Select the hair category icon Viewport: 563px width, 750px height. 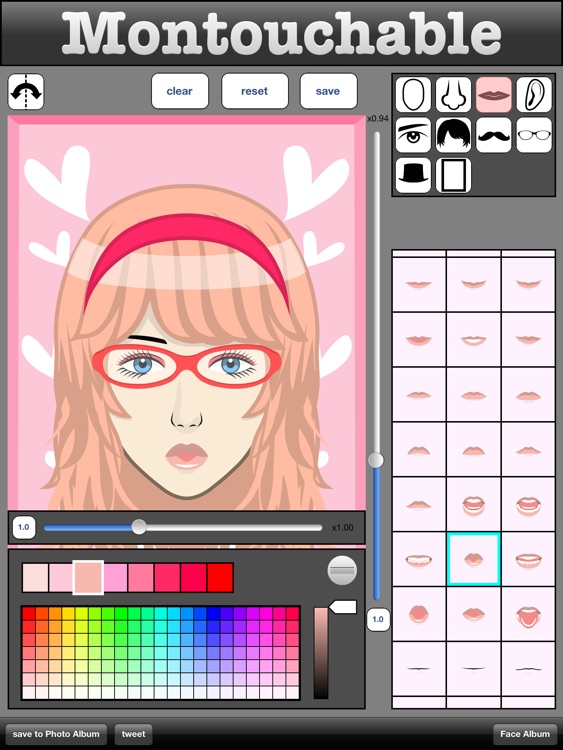[x=453, y=135]
